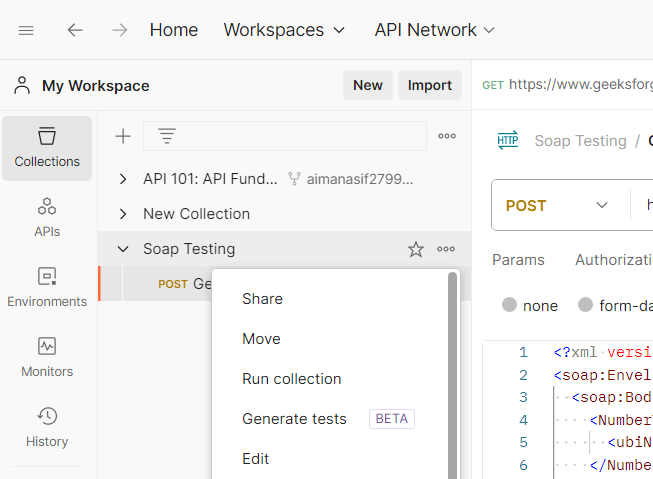Open Collections in the sidebar
The image size is (653, 479).
point(47,148)
